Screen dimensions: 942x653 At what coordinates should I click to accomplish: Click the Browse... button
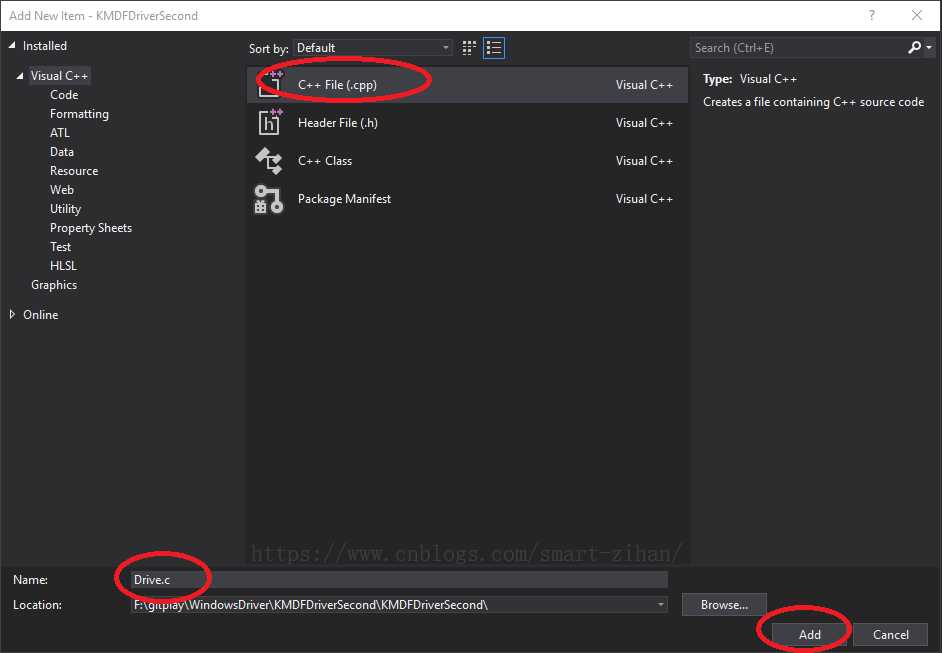point(724,604)
